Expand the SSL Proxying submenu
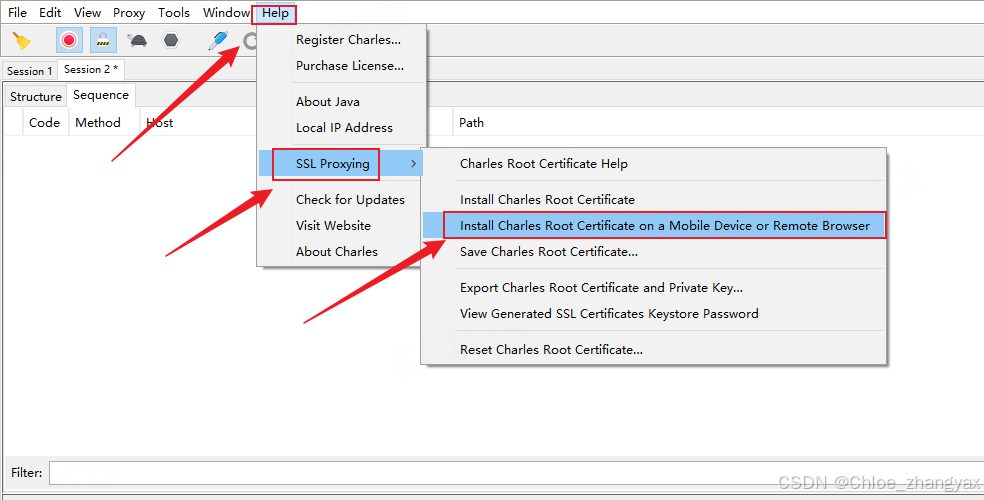 point(342,164)
